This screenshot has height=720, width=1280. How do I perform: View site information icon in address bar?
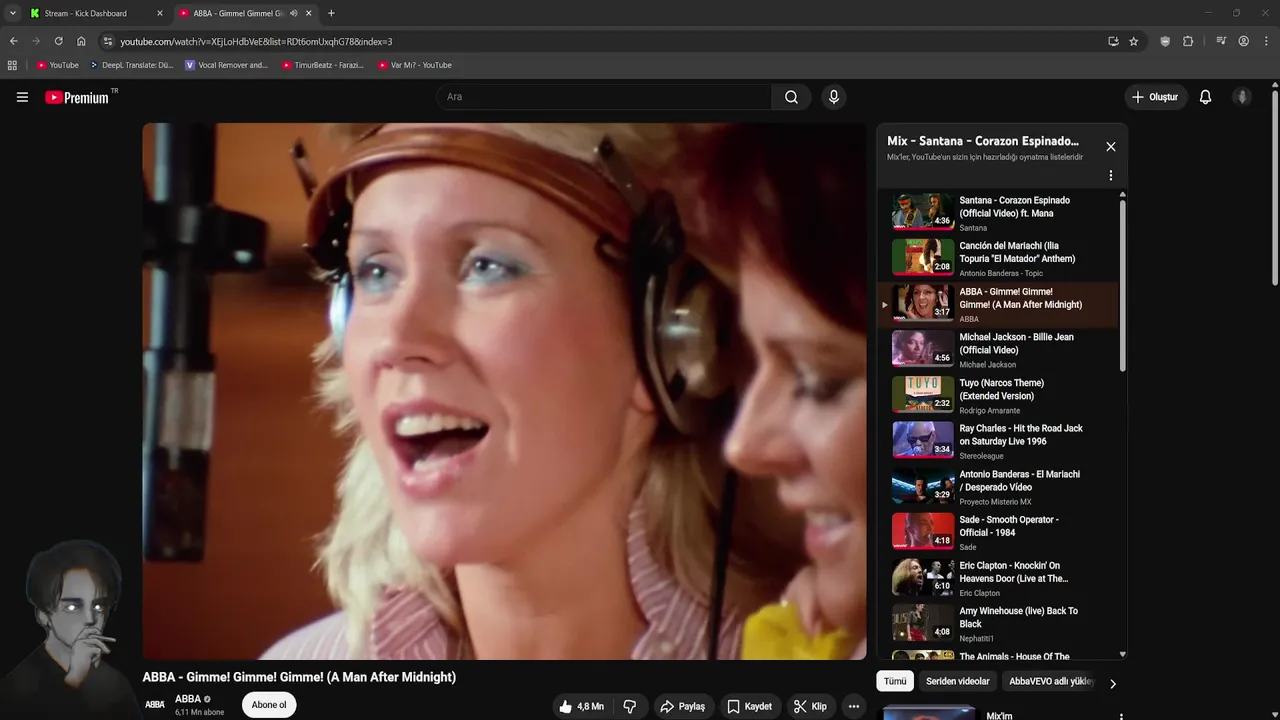point(108,41)
